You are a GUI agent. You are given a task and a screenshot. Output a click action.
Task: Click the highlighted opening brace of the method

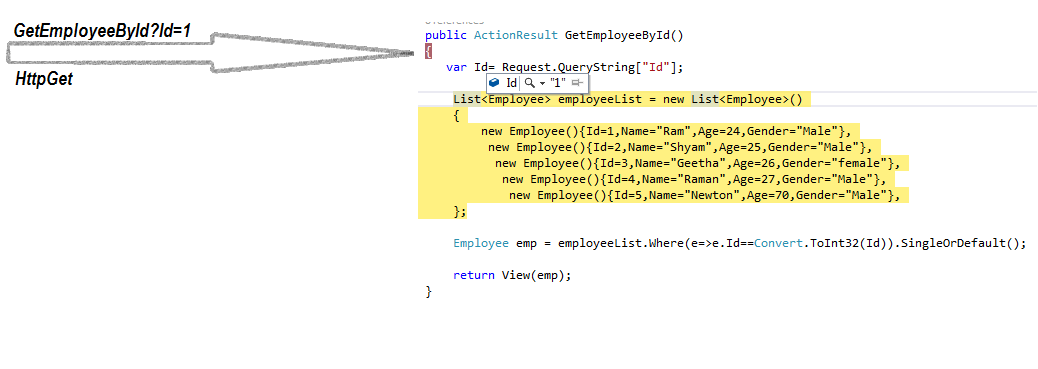pyautogui.click(x=428, y=51)
